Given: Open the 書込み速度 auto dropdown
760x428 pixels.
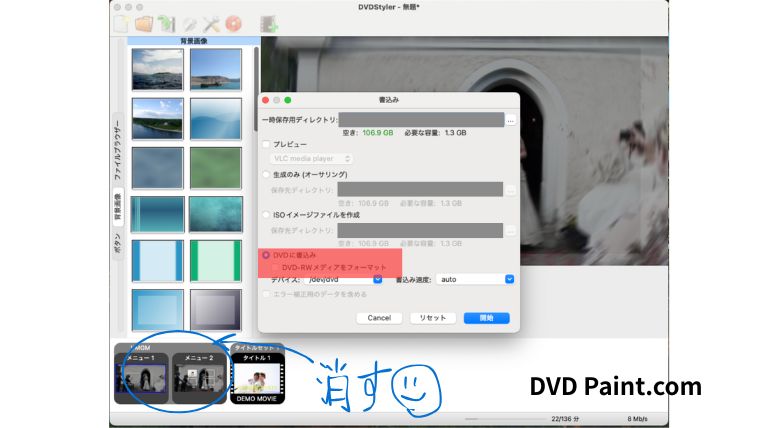Looking at the screenshot, I should point(475,280).
